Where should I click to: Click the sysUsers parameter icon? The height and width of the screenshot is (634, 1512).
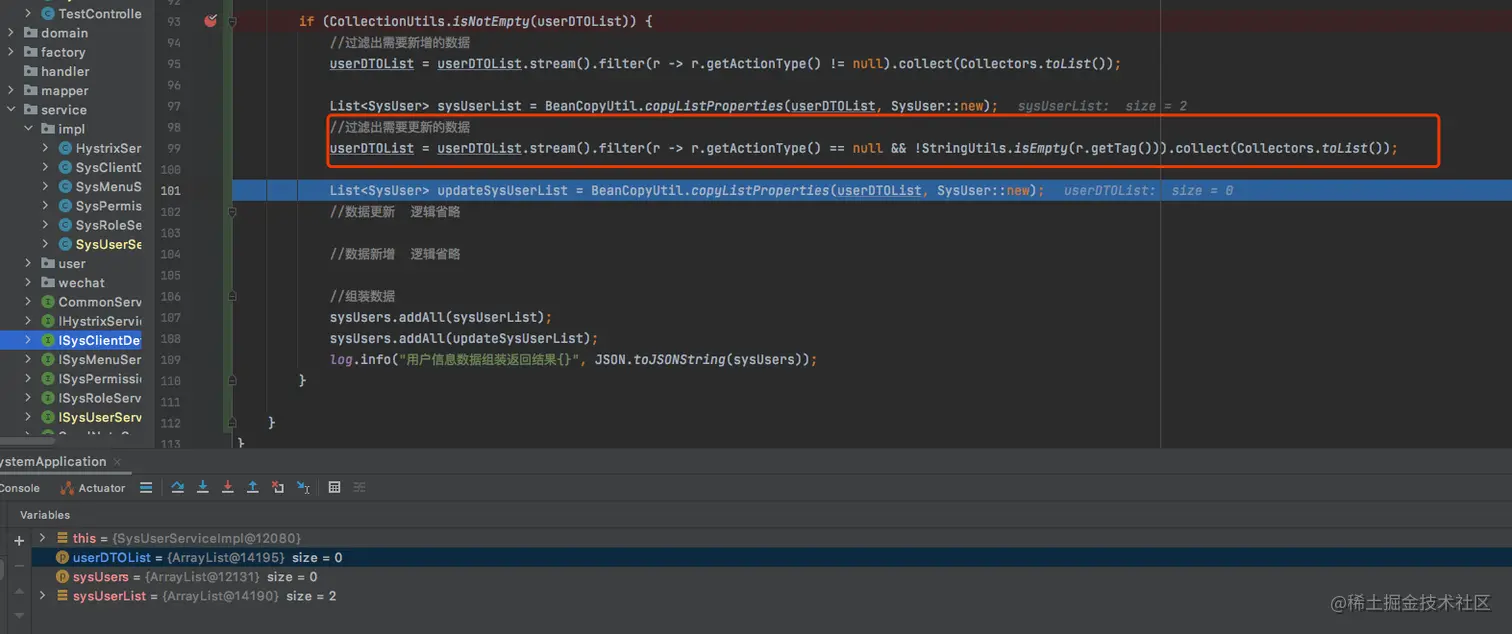[62, 577]
